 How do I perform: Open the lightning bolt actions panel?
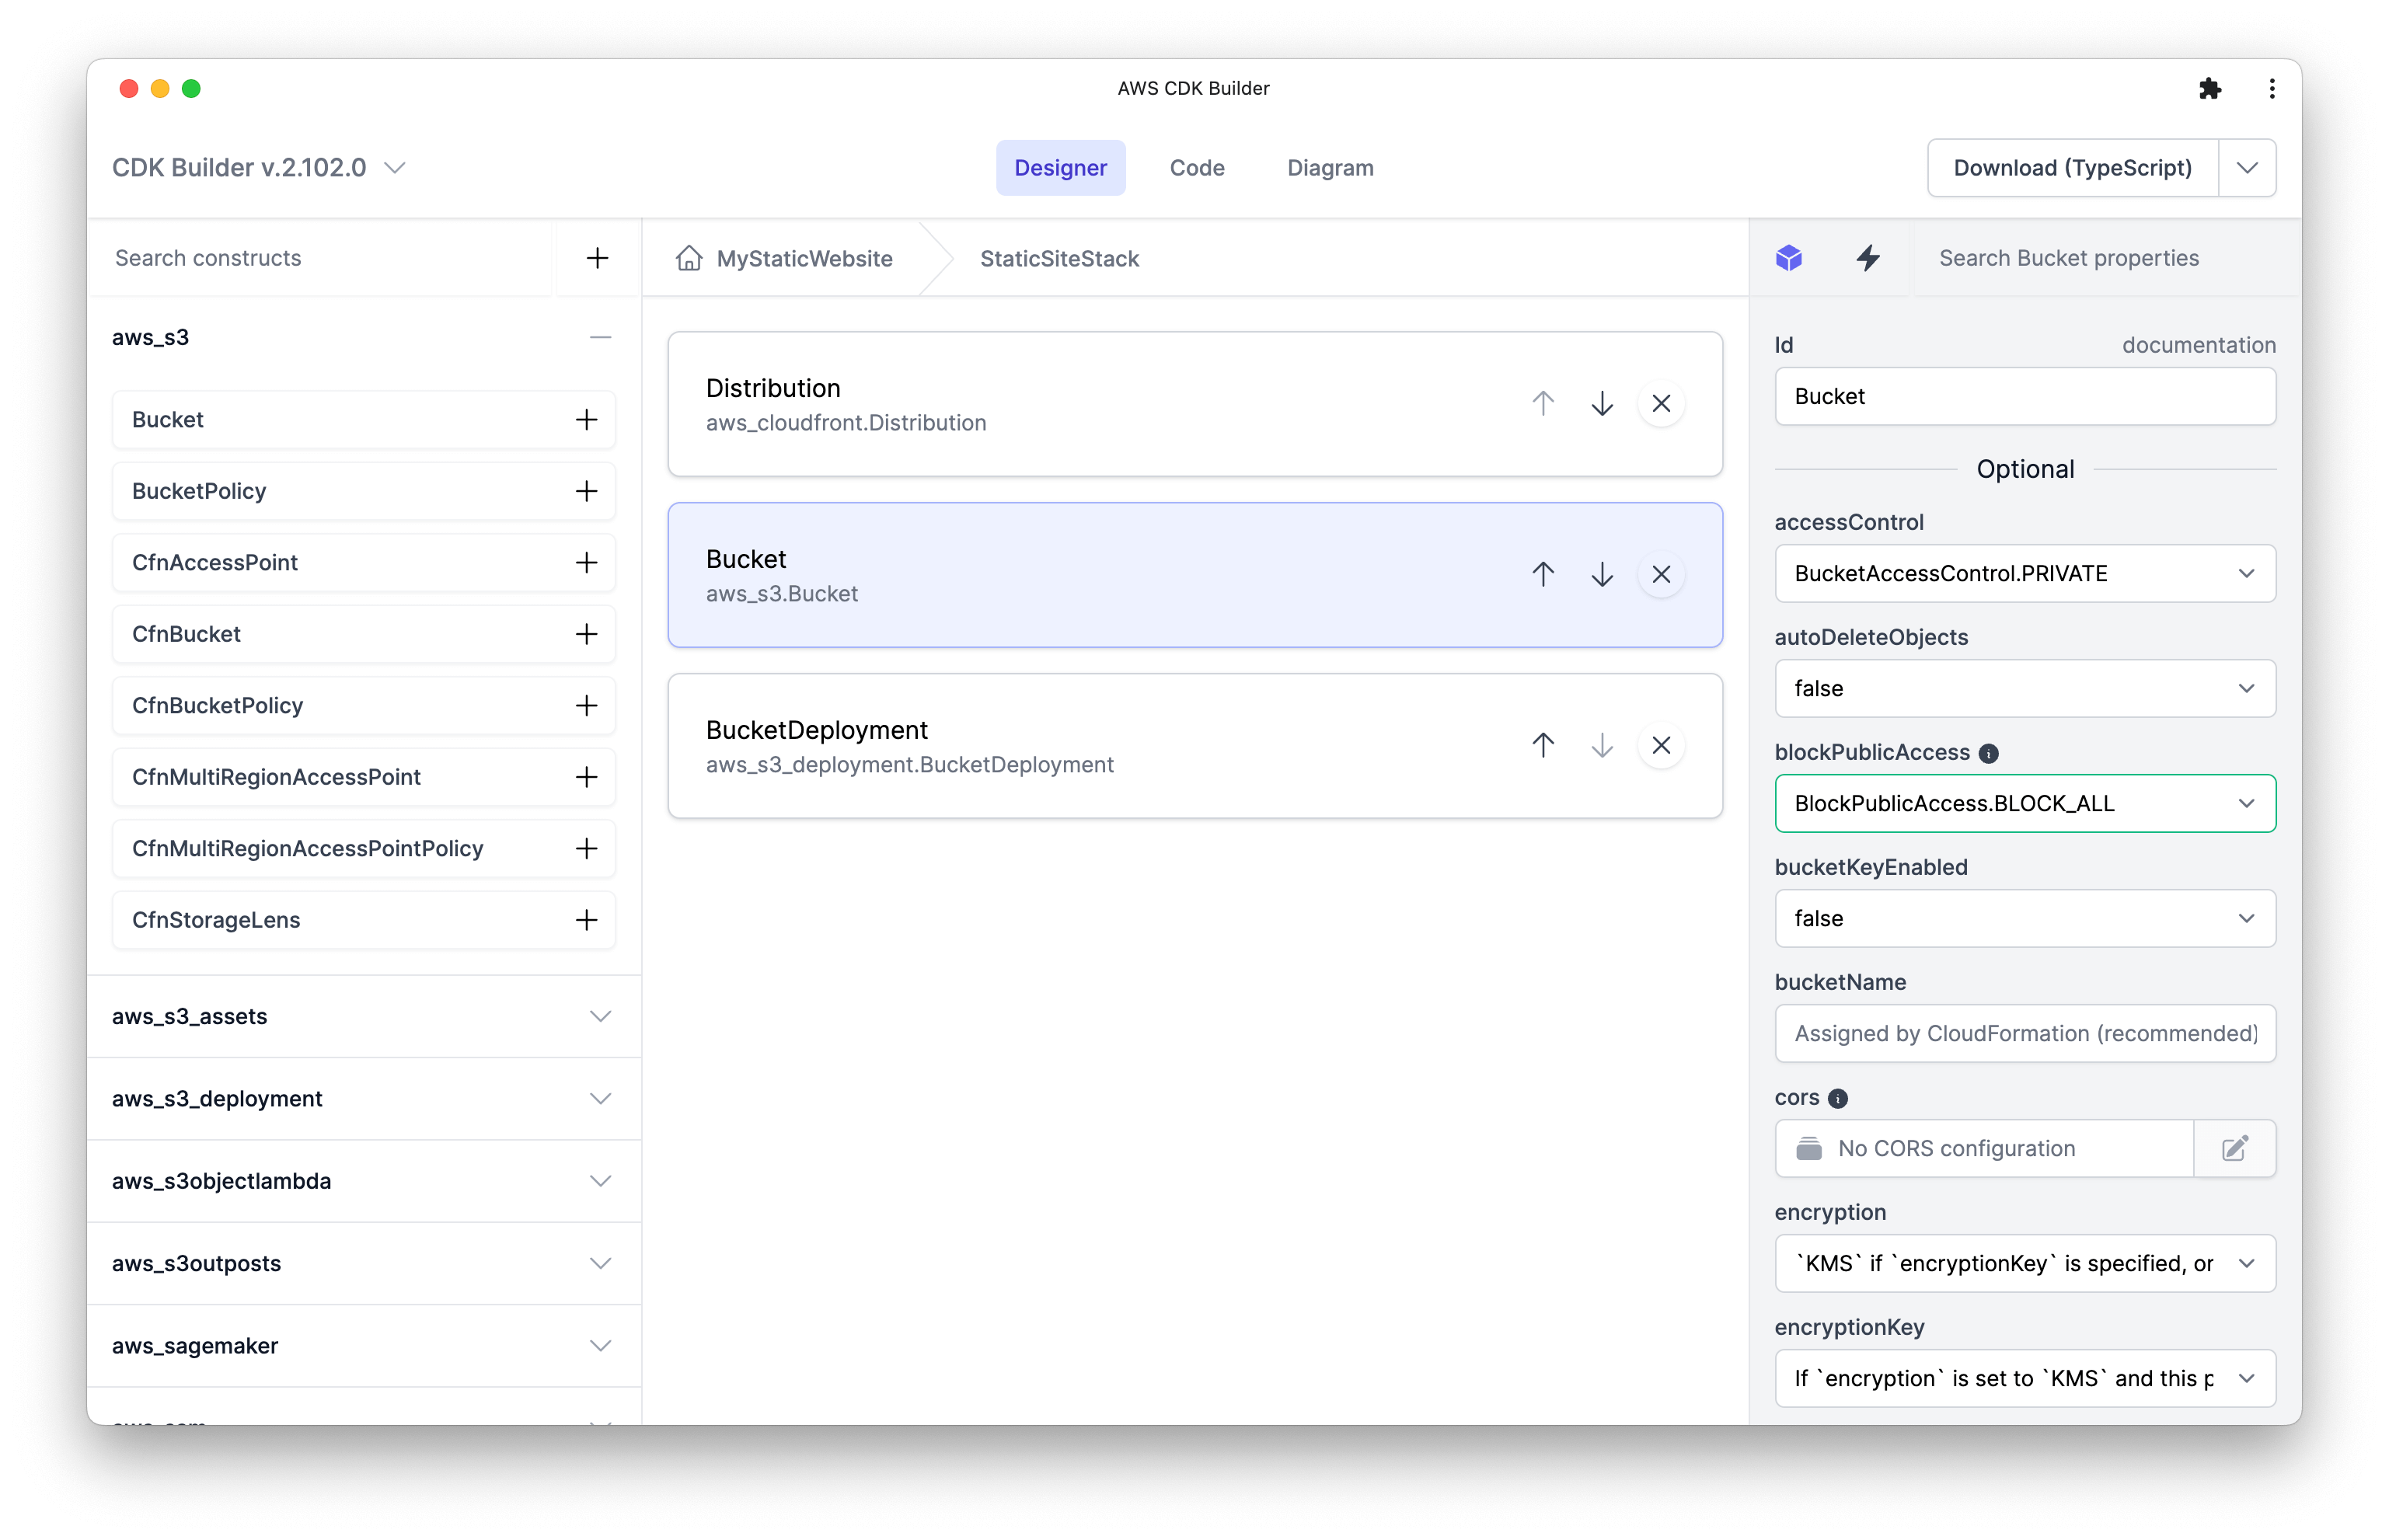tap(1867, 258)
